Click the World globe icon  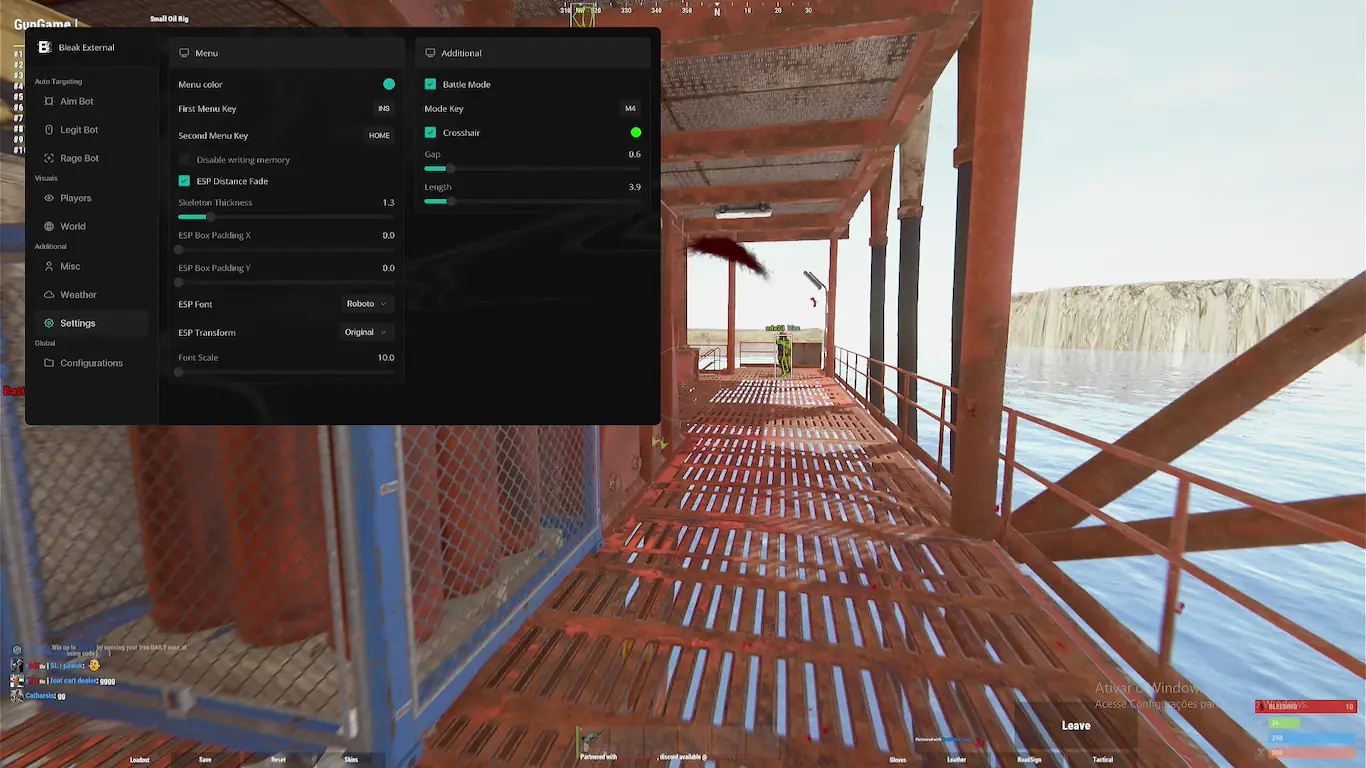[49, 226]
